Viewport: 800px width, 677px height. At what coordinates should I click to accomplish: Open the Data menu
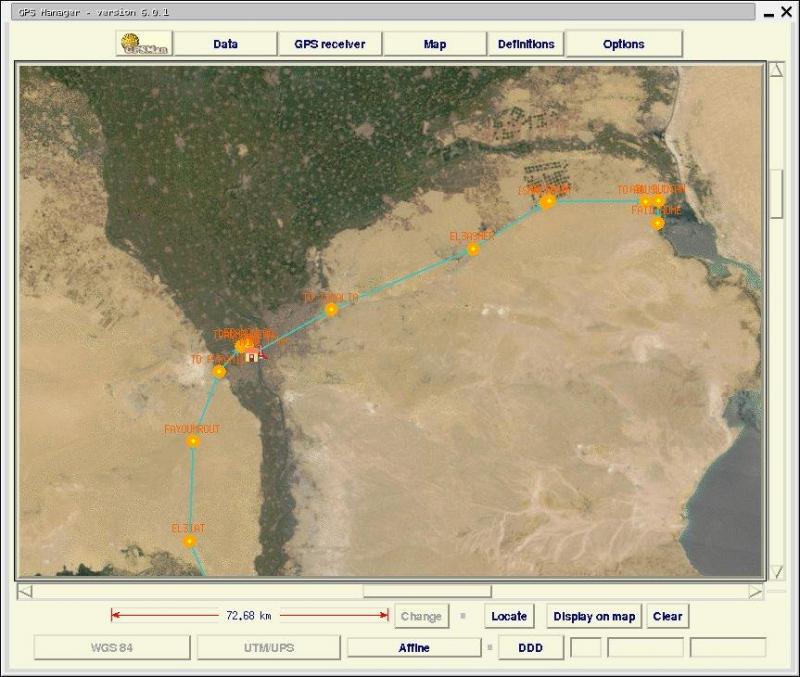tap(228, 44)
